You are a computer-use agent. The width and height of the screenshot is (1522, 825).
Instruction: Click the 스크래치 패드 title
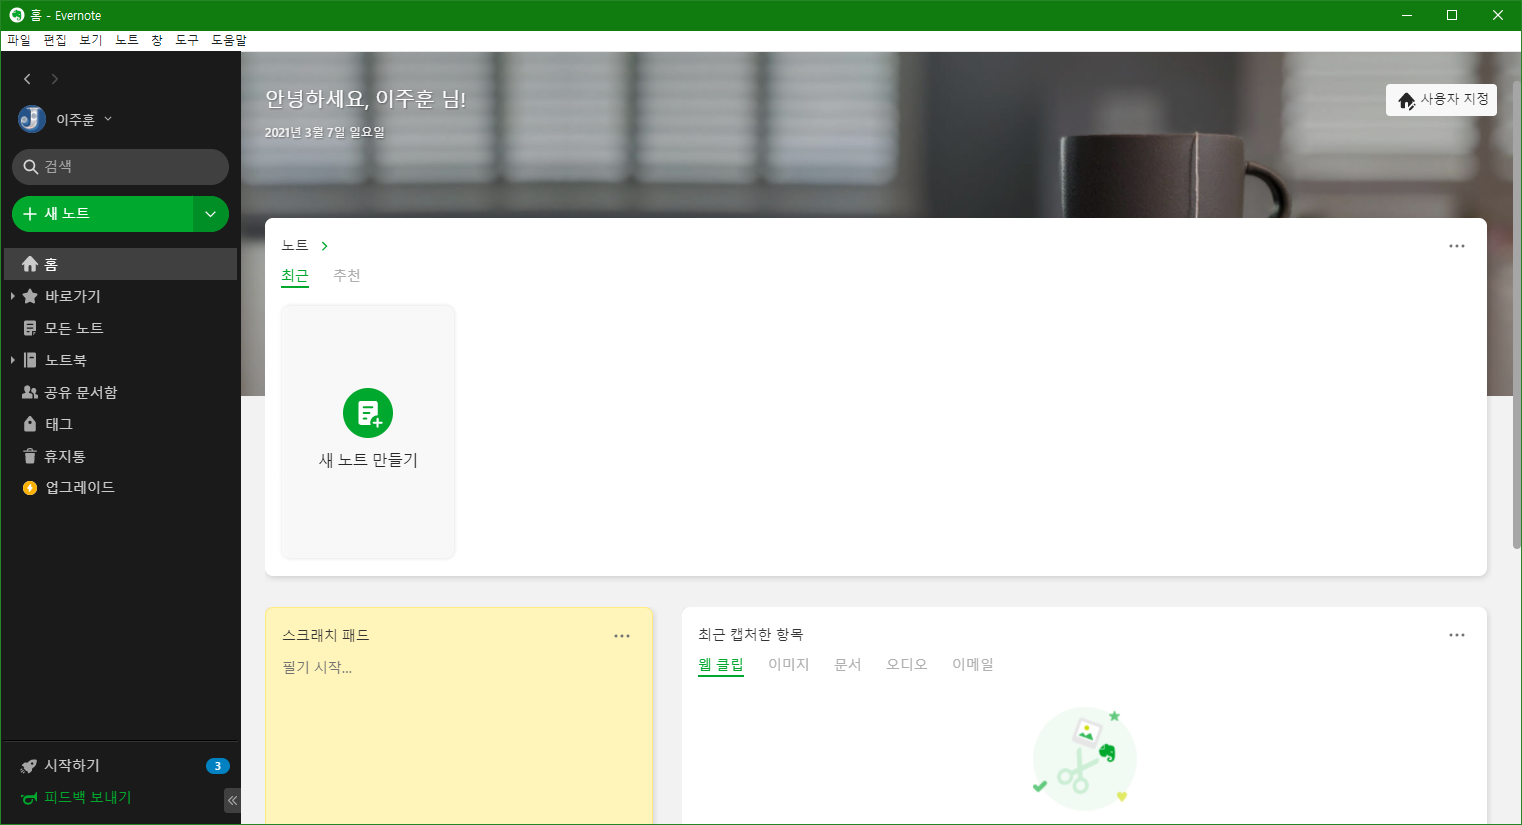[x=326, y=636]
